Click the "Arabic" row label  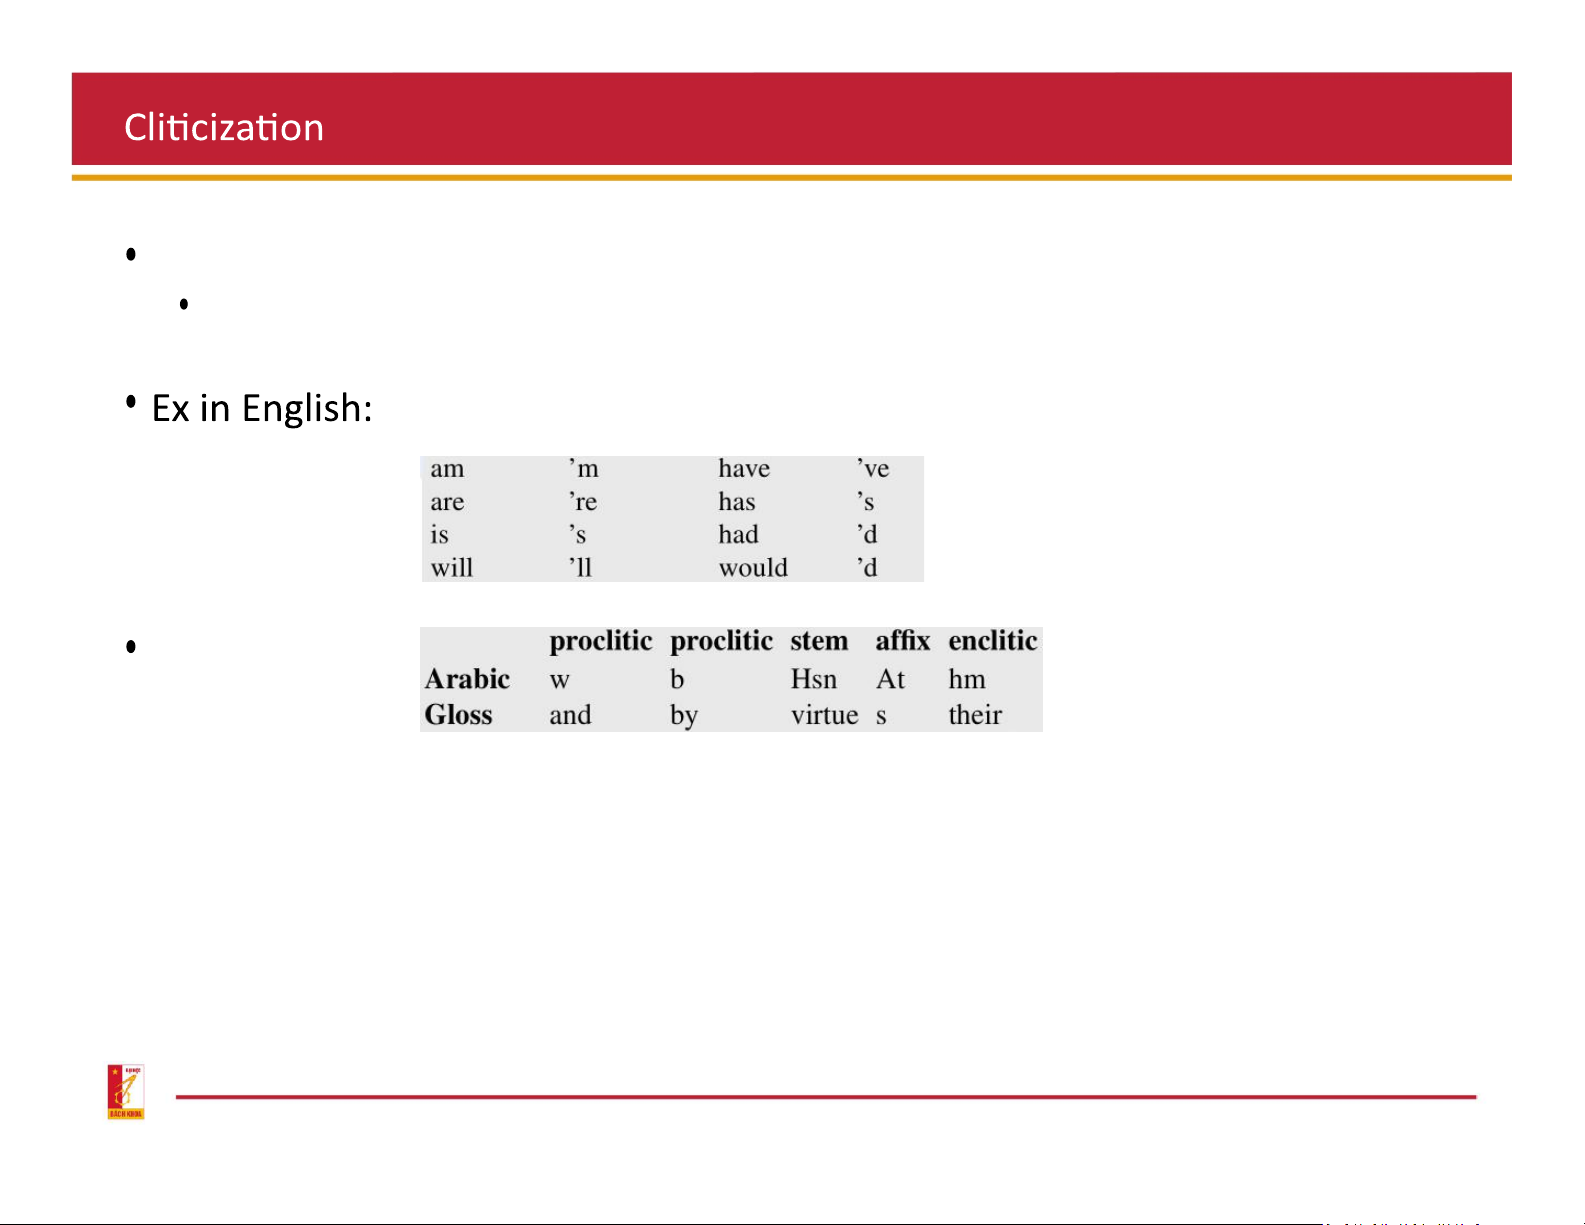pyautogui.click(x=467, y=679)
